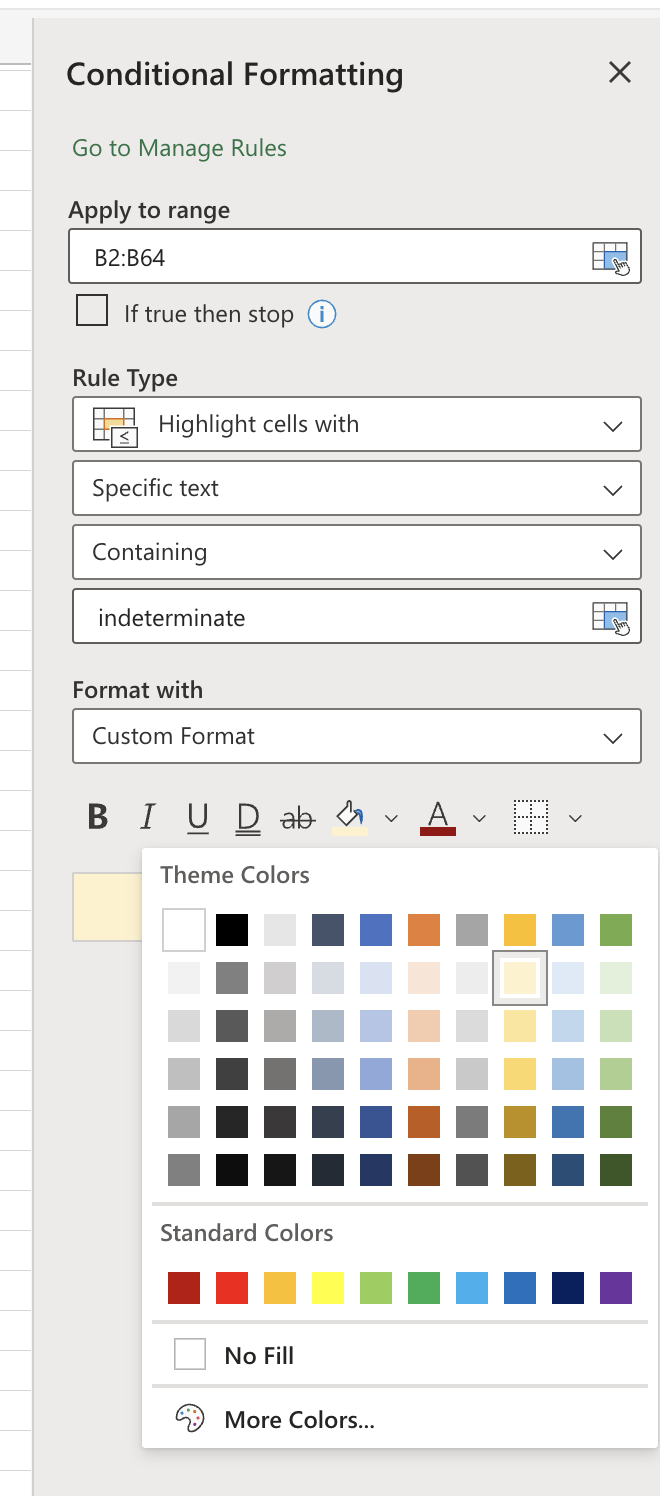Expand the font color dropdown arrow
Viewport: 660px width, 1496px height.
pyautogui.click(x=477, y=817)
